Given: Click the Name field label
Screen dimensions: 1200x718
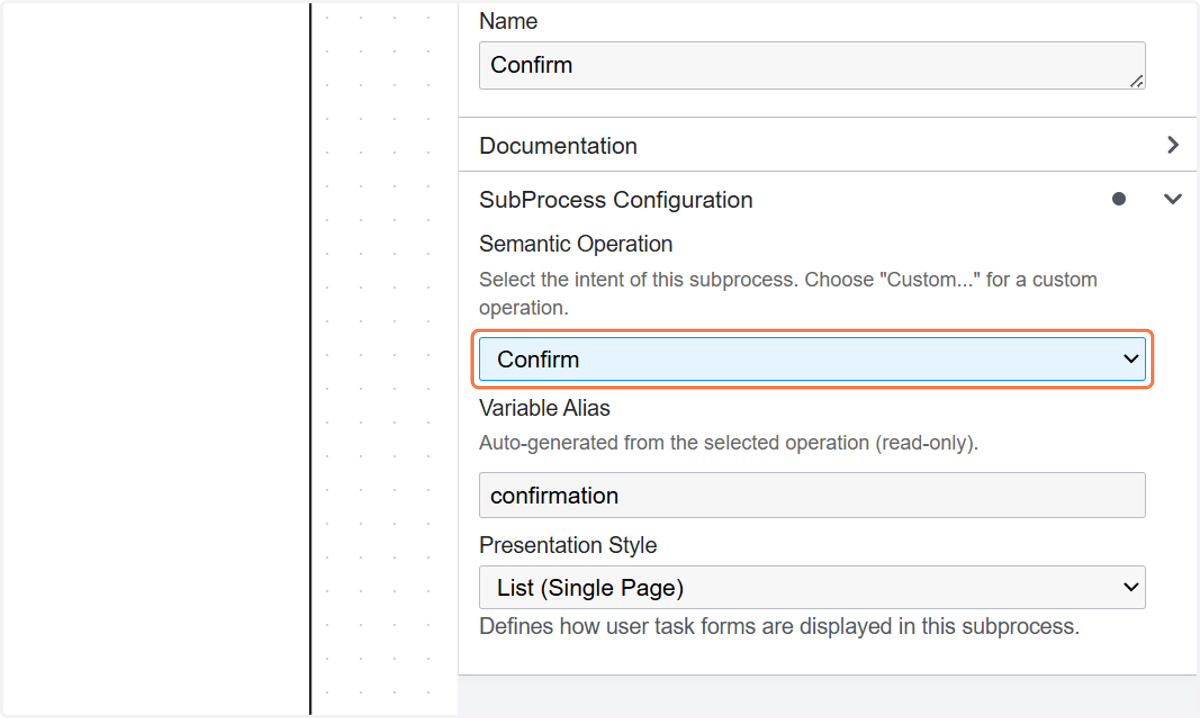Looking at the screenshot, I should (x=508, y=21).
